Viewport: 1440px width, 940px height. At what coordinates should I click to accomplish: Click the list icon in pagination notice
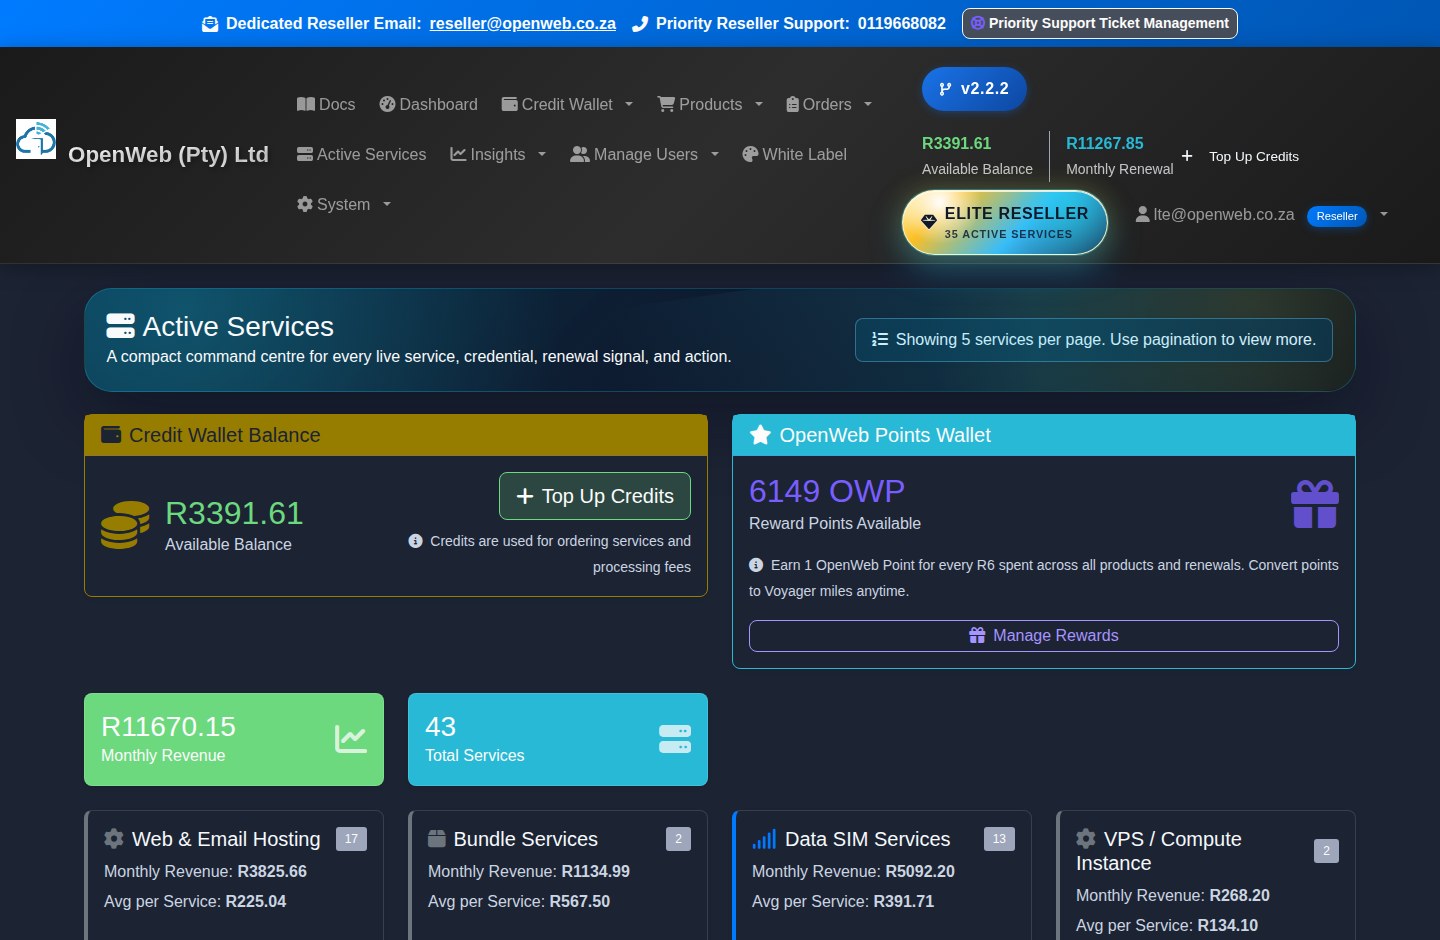click(x=880, y=339)
